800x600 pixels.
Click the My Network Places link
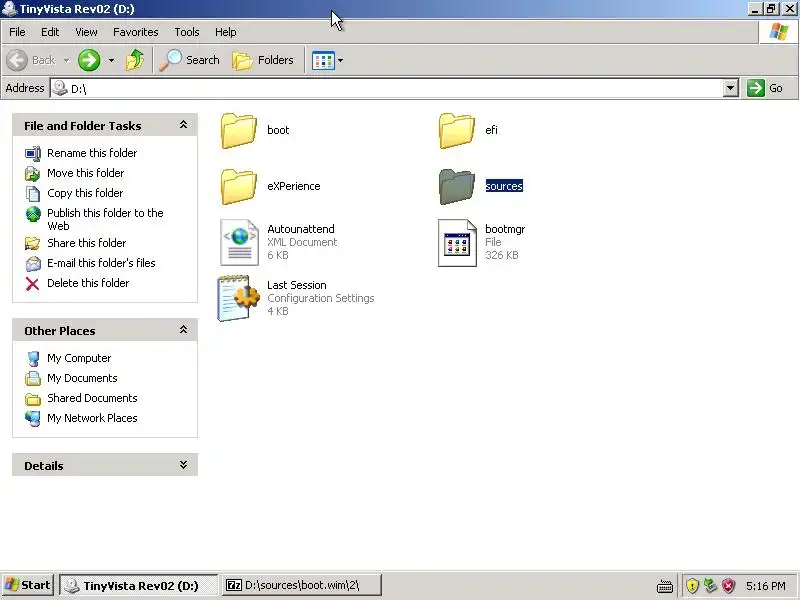click(92, 418)
